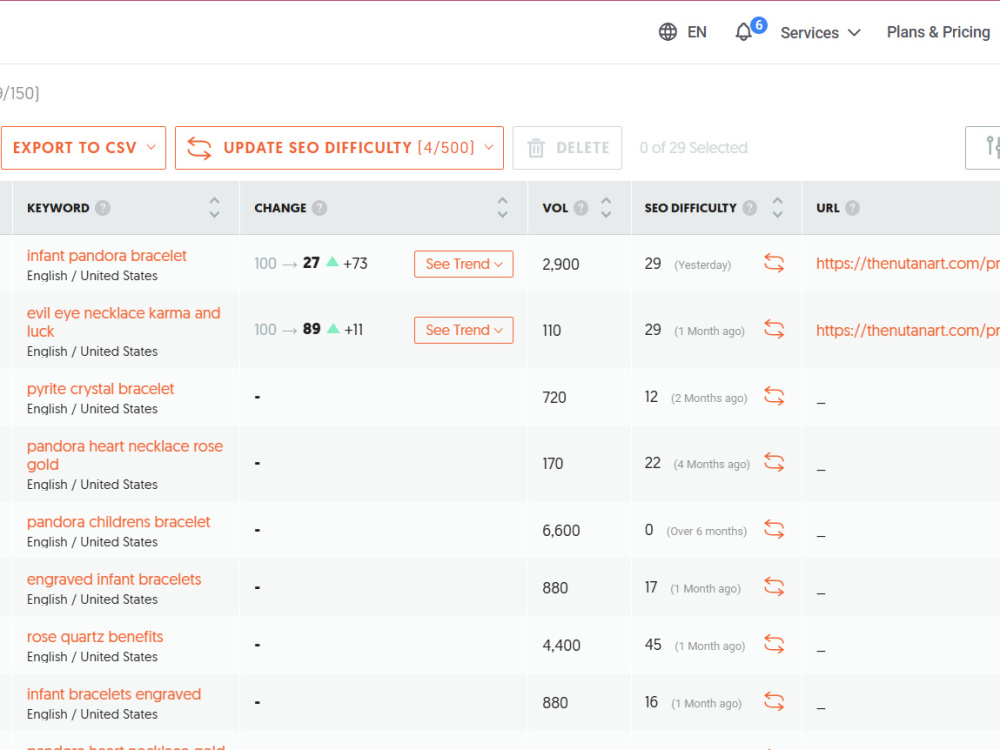Click the URL help question icon
This screenshot has height=750, width=1000.
coord(852,208)
